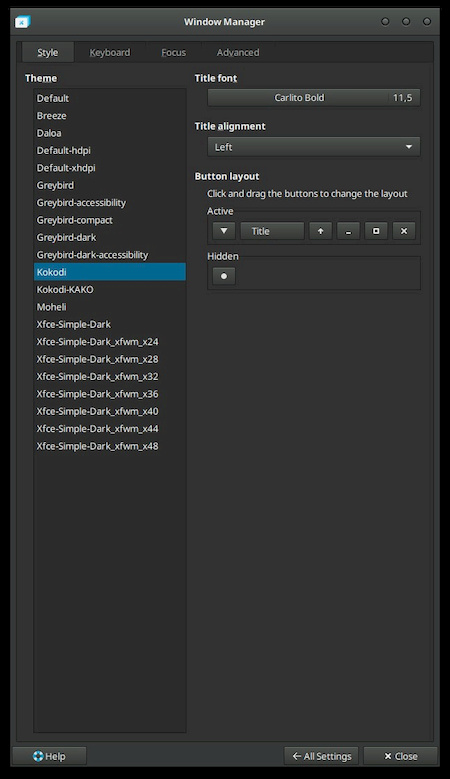Open the Title alignment dropdown

point(314,147)
